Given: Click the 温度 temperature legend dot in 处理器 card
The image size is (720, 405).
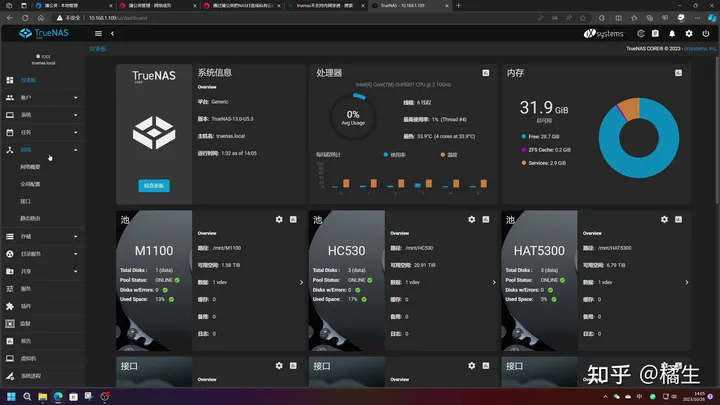Looking at the screenshot, I should [443, 155].
